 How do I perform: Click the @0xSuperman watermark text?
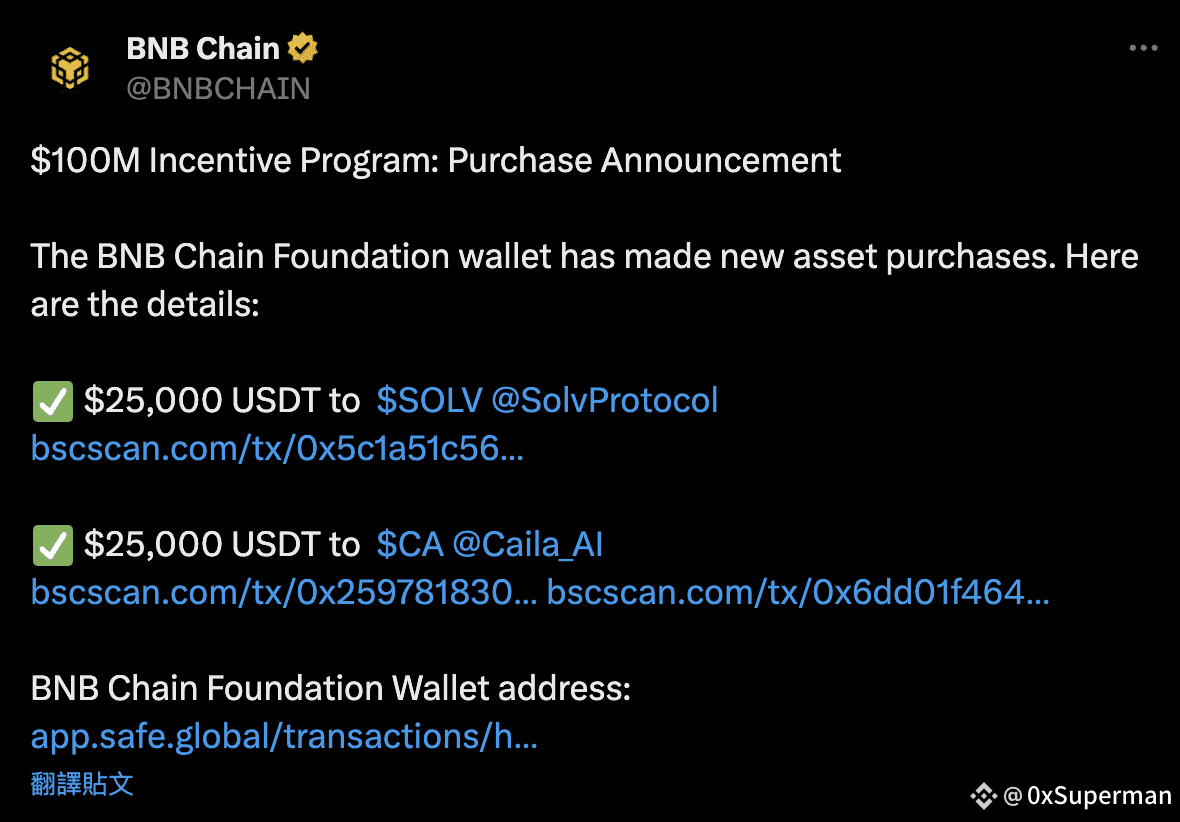coord(1088,796)
